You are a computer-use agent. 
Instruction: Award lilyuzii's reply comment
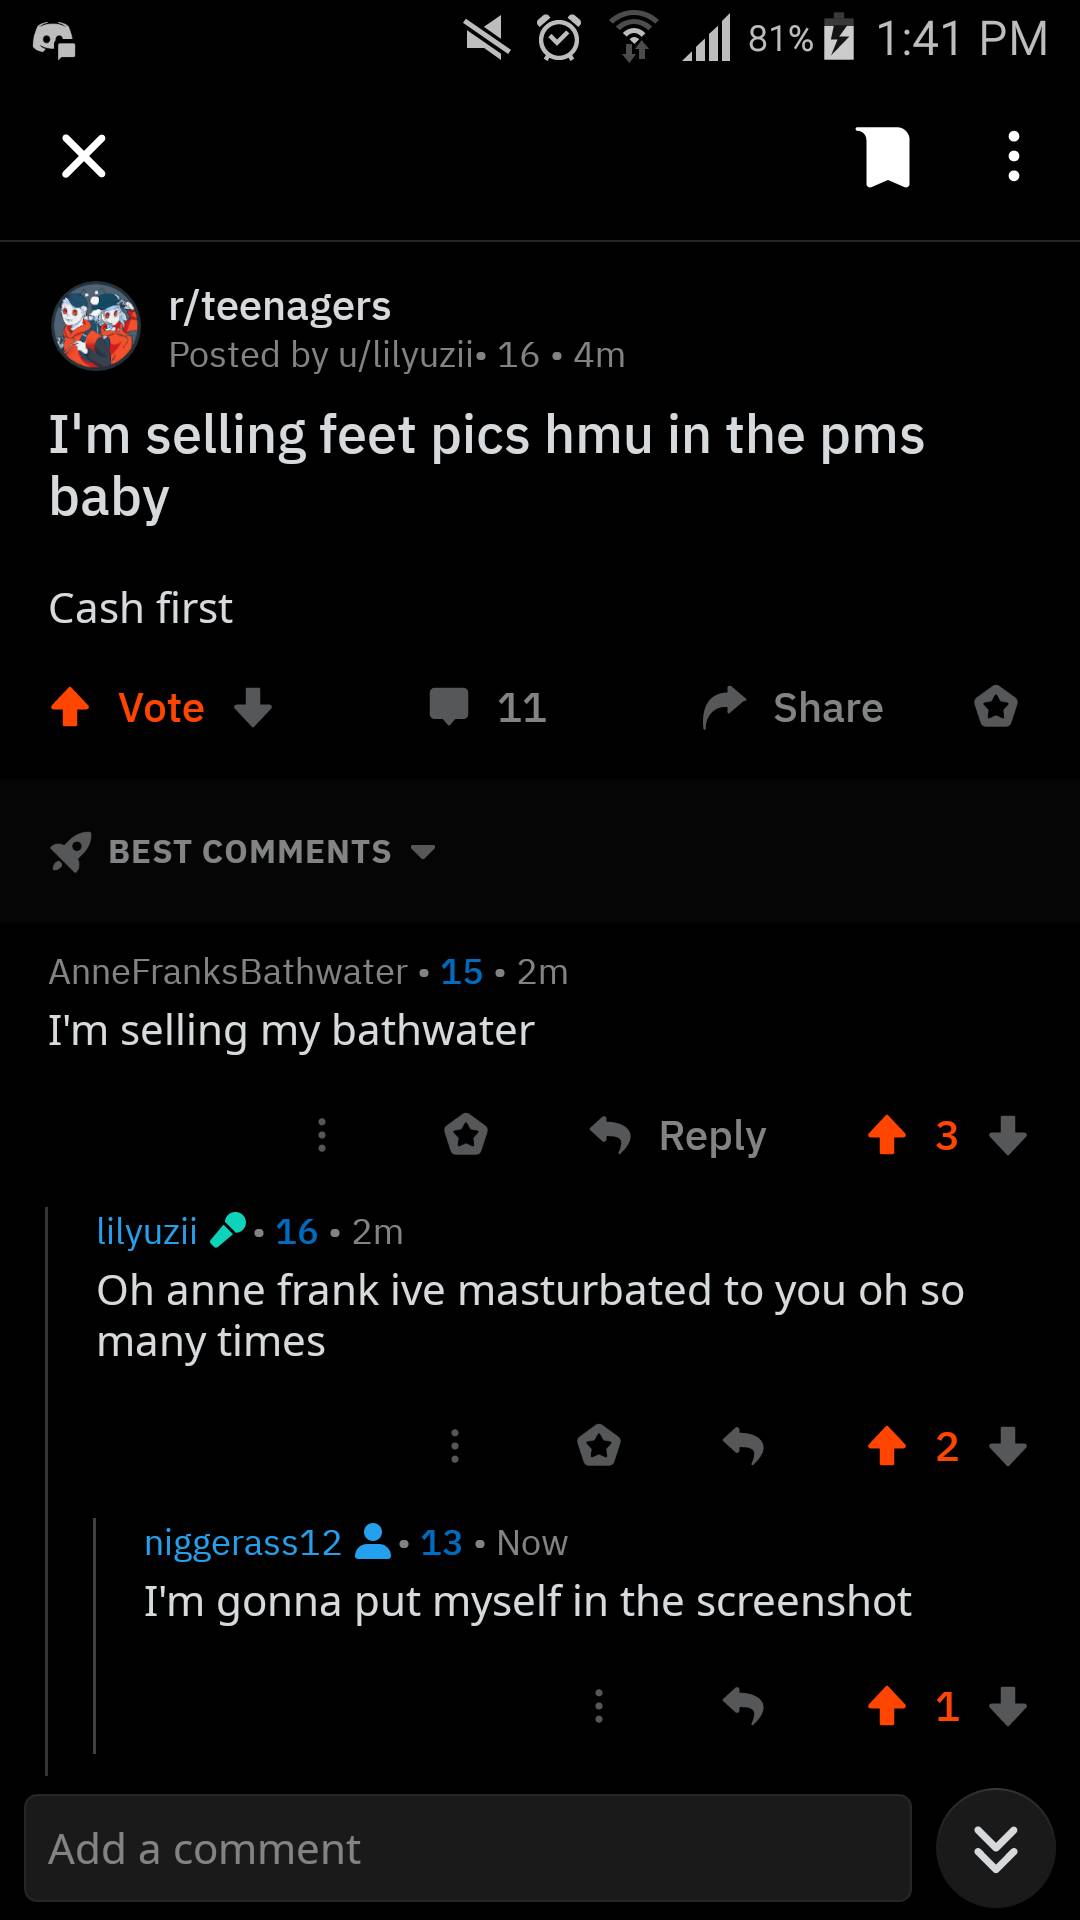[x=599, y=1446]
